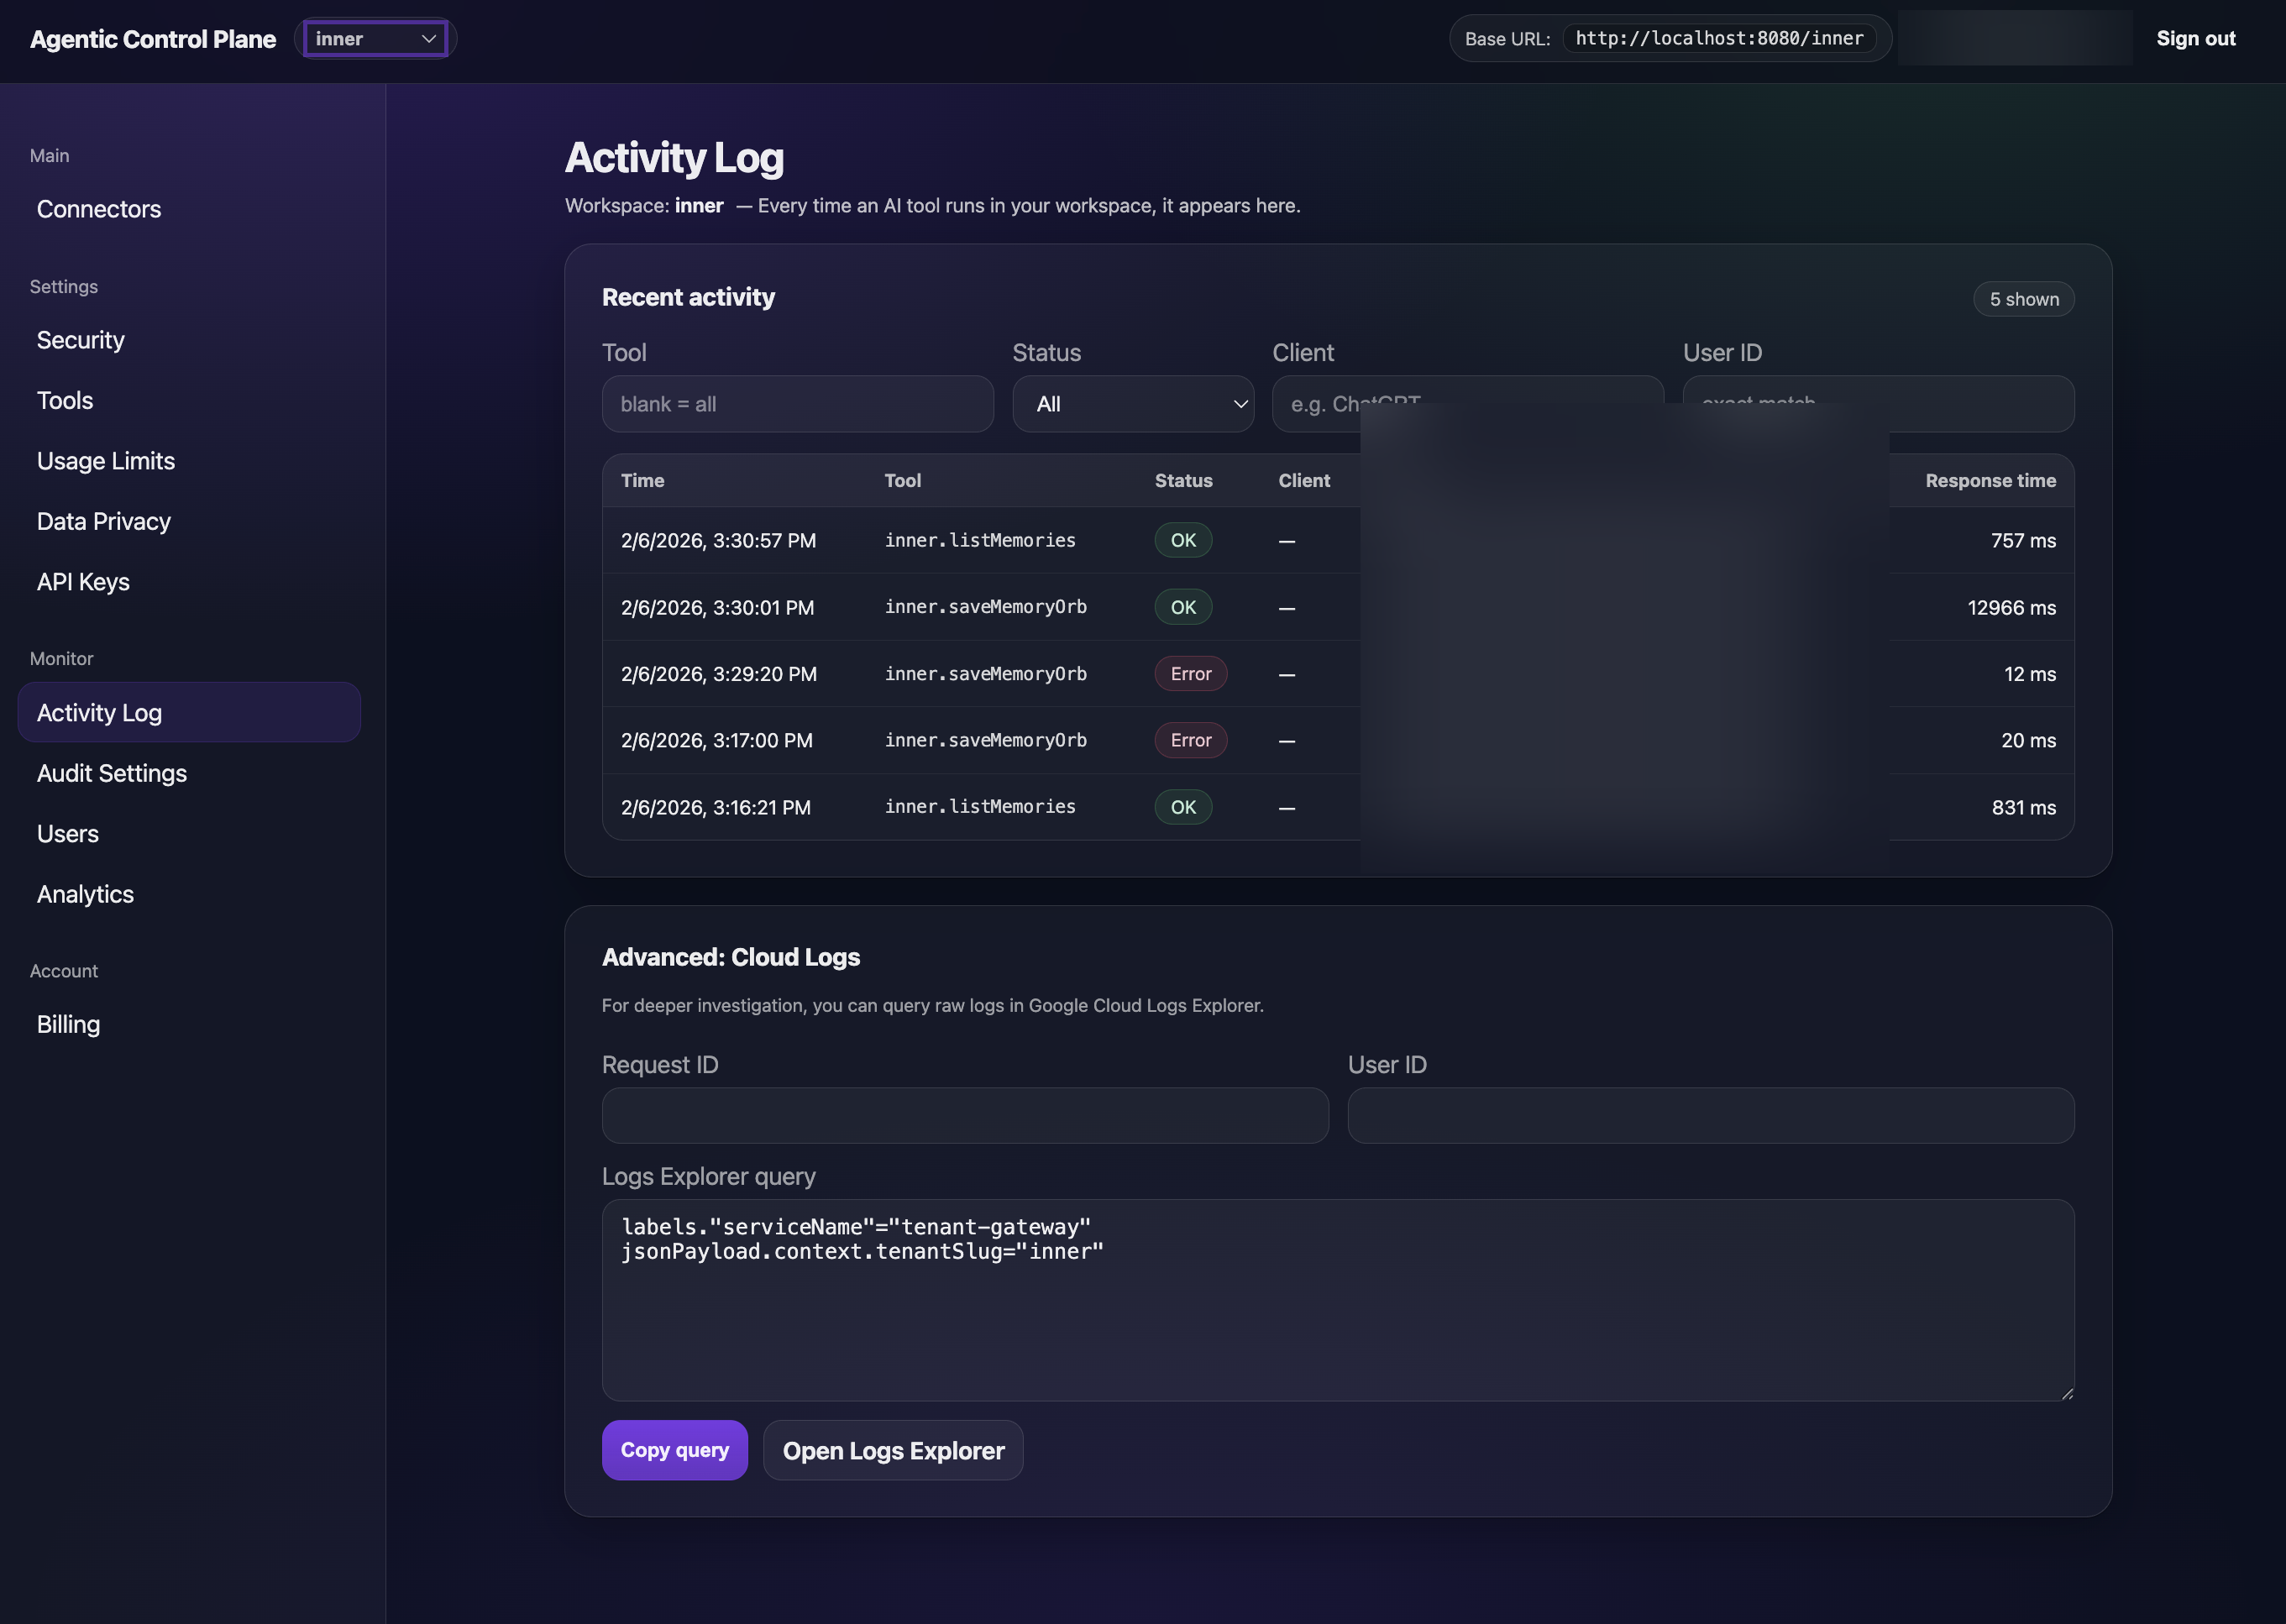View the API Keys page
The height and width of the screenshot is (1624, 2286).
click(83, 581)
